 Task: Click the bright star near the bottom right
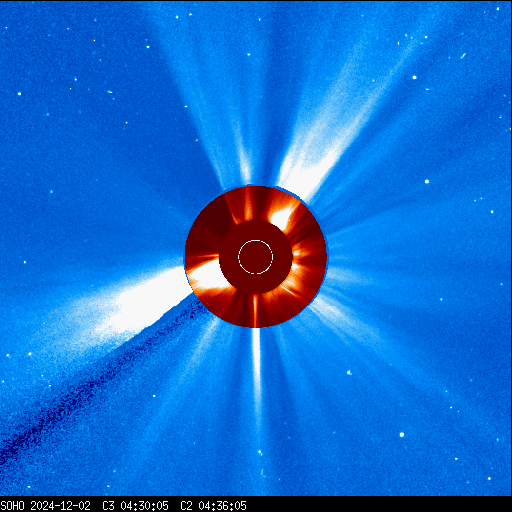pyautogui.click(x=402, y=435)
